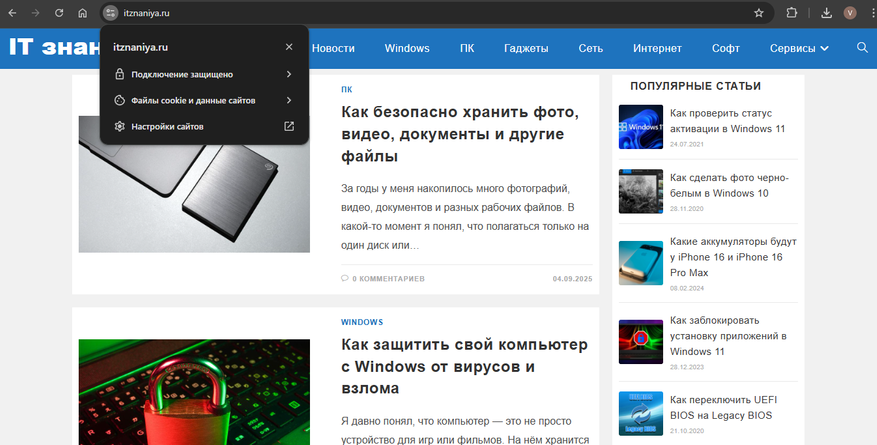Click the 28.12.2023 date text
The width and height of the screenshot is (877, 445).
[x=687, y=367]
